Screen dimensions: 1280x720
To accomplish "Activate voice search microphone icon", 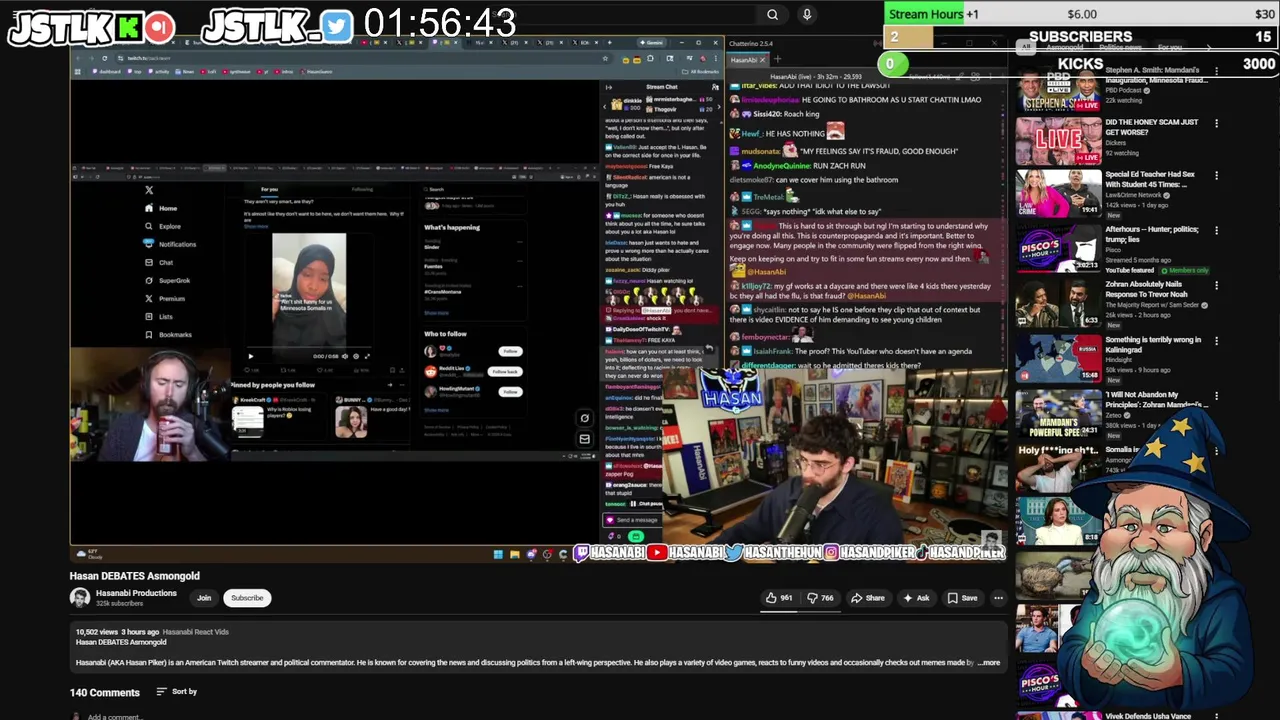I will click(807, 15).
